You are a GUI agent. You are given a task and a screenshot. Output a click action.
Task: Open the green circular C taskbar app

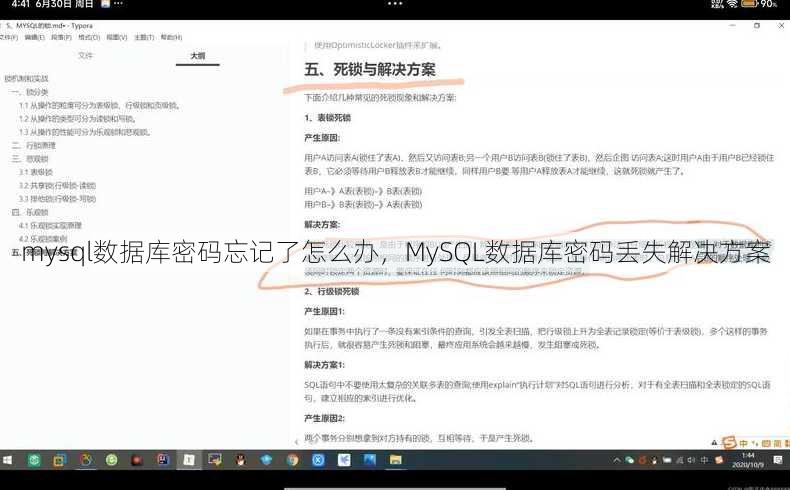[x=111, y=460]
